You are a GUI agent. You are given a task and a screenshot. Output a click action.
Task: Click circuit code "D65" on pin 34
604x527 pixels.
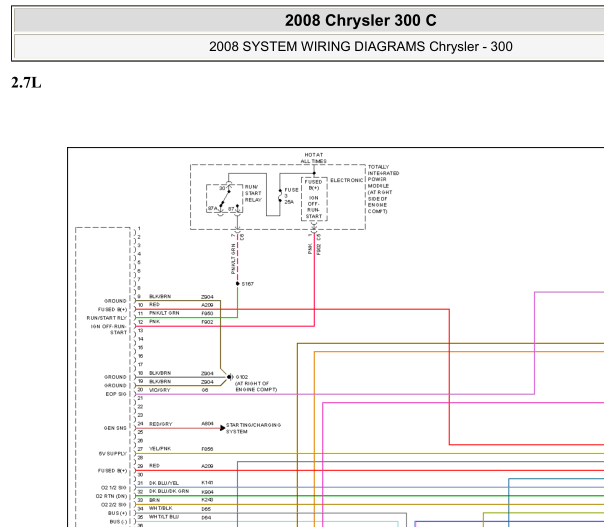pyautogui.click(x=206, y=509)
